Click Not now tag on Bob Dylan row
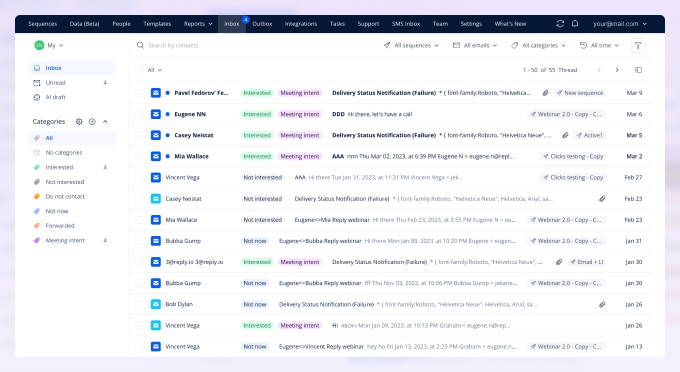 (x=255, y=304)
